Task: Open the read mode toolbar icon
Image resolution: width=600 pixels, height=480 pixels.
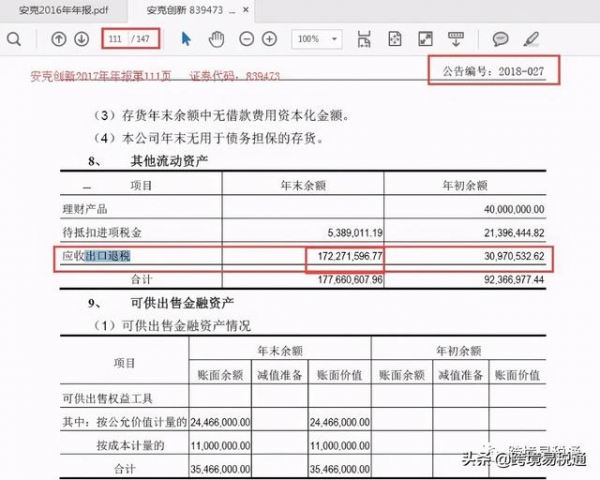Action: pos(456,39)
